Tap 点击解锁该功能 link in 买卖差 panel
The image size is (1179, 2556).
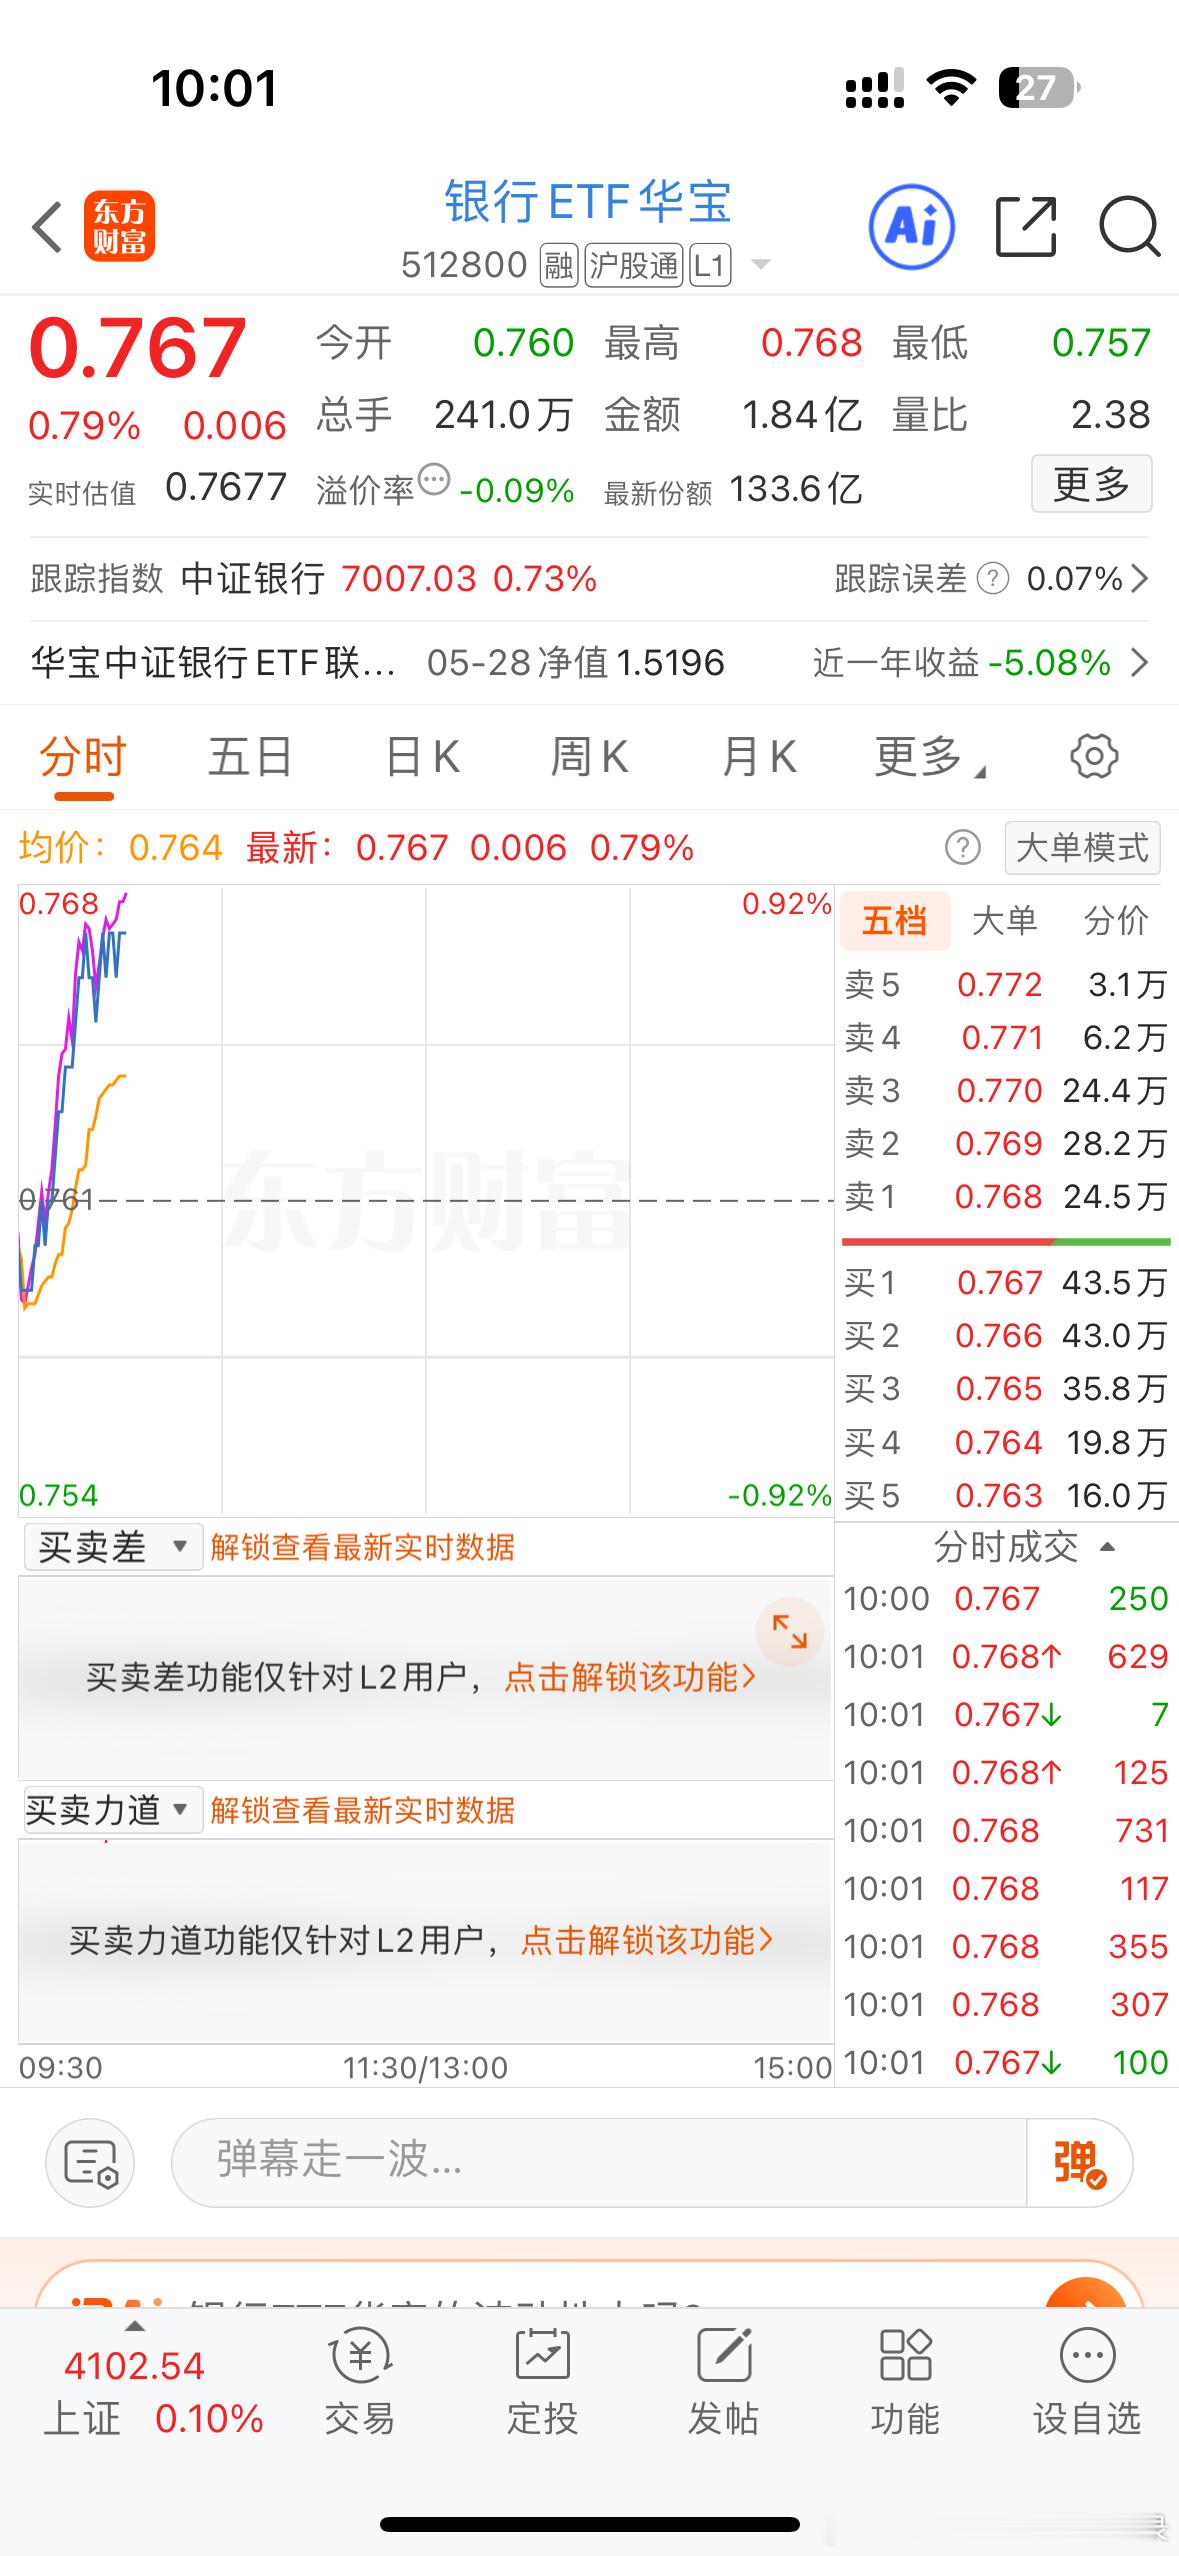630,1677
